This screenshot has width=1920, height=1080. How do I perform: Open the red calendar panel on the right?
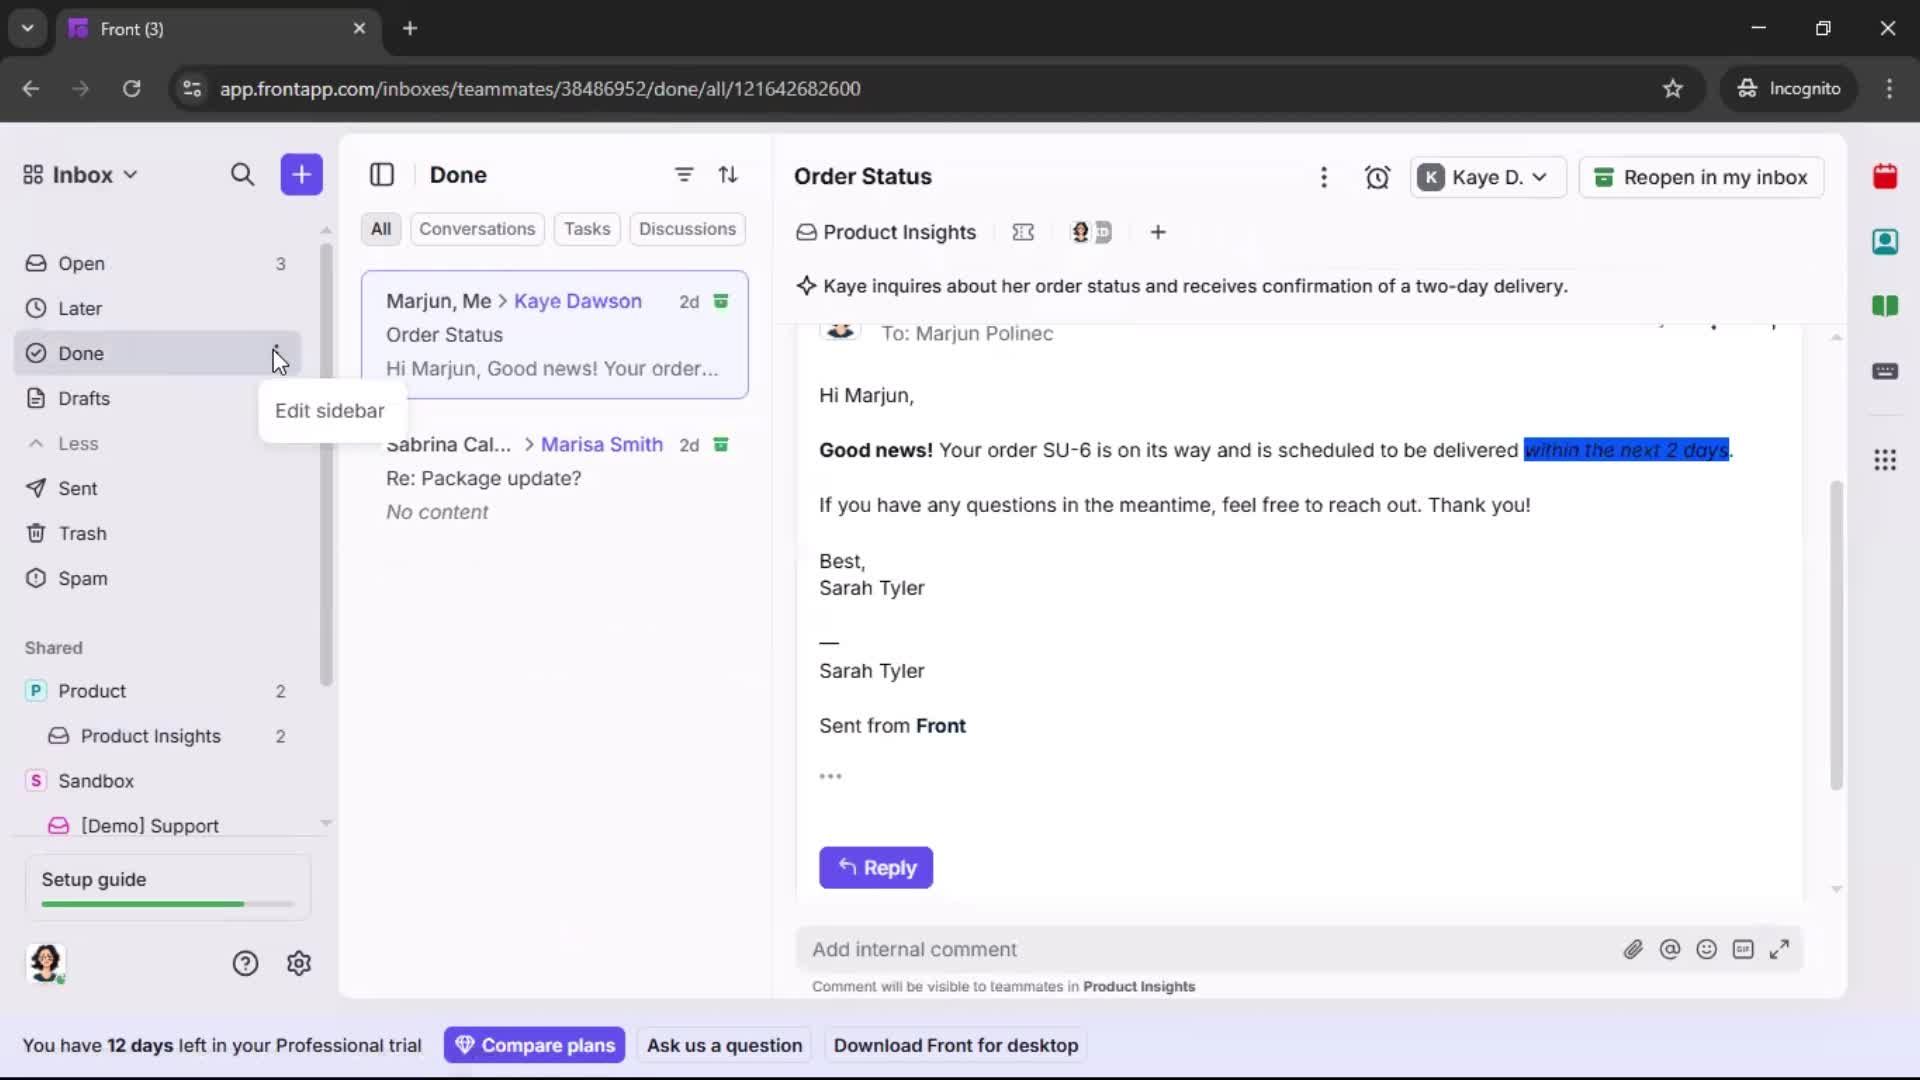1886,176
